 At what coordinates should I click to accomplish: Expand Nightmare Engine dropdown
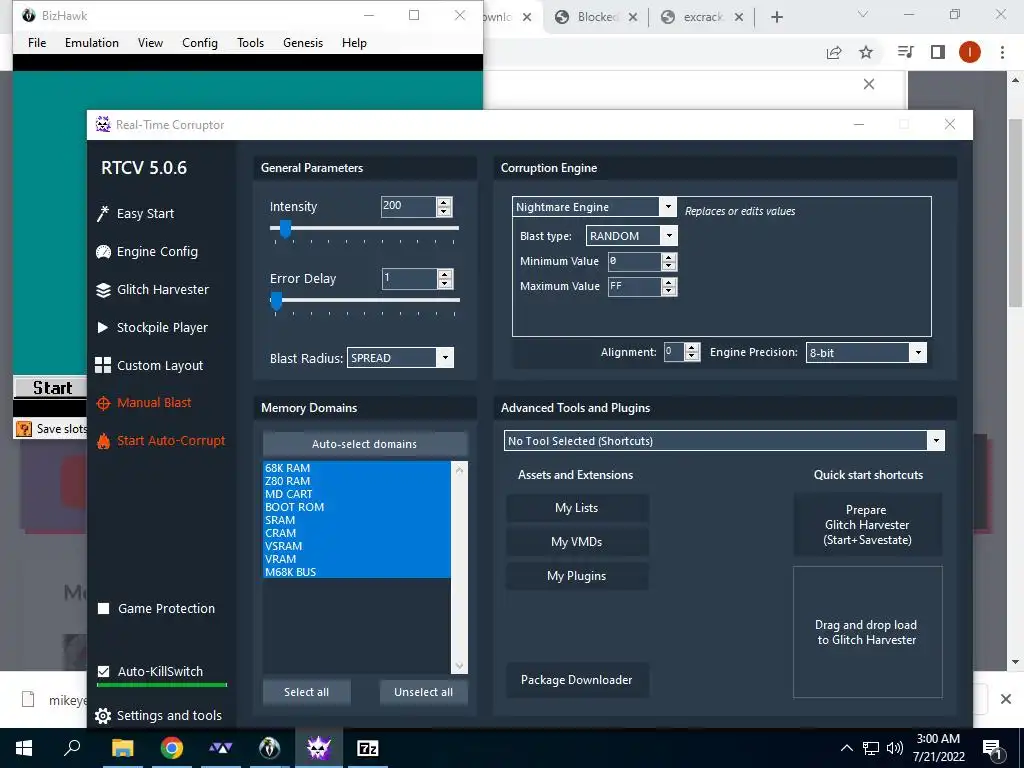pyautogui.click(x=667, y=207)
